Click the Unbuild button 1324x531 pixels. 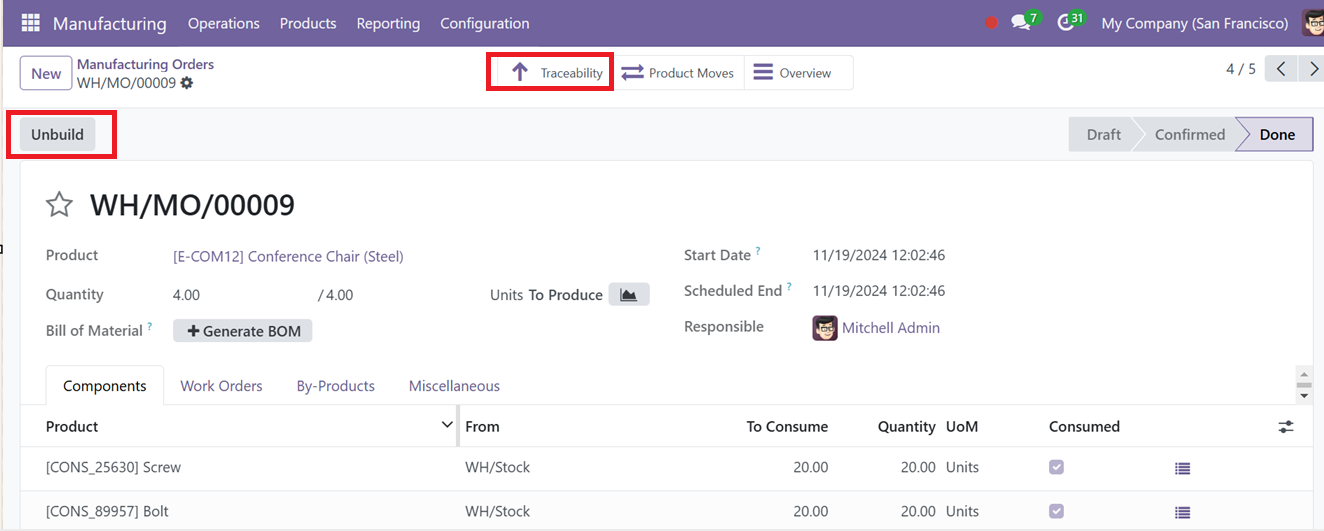[57, 134]
